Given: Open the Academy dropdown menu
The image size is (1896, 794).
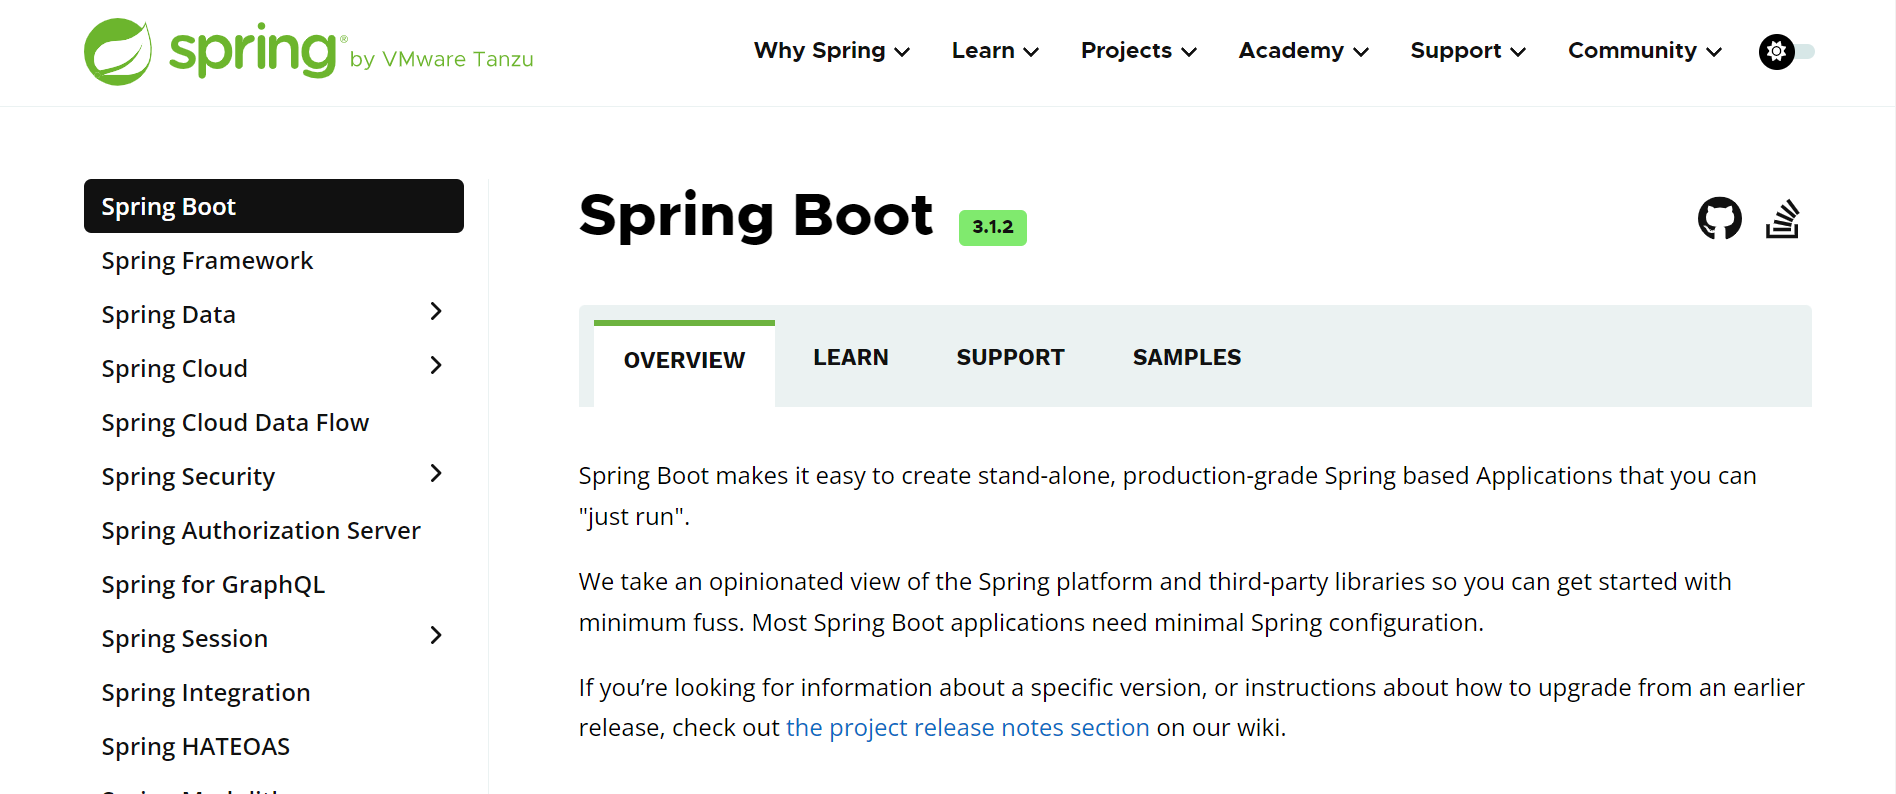Looking at the screenshot, I should point(1303,51).
